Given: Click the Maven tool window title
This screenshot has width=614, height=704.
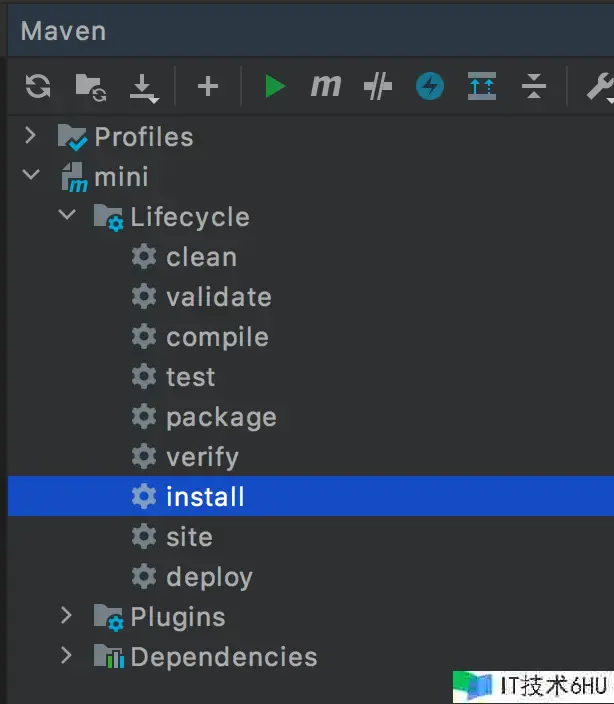Looking at the screenshot, I should [x=63, y=30].
